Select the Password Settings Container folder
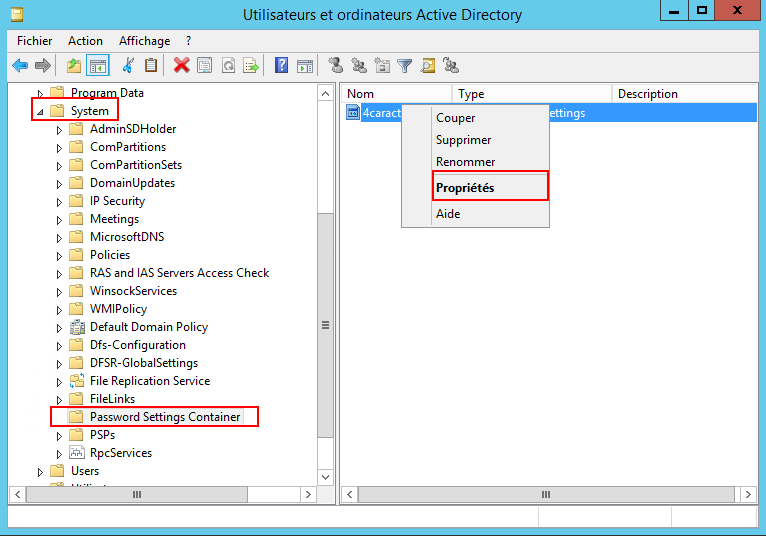This screenshot has height=536, width=766. (x=164, y=417)
